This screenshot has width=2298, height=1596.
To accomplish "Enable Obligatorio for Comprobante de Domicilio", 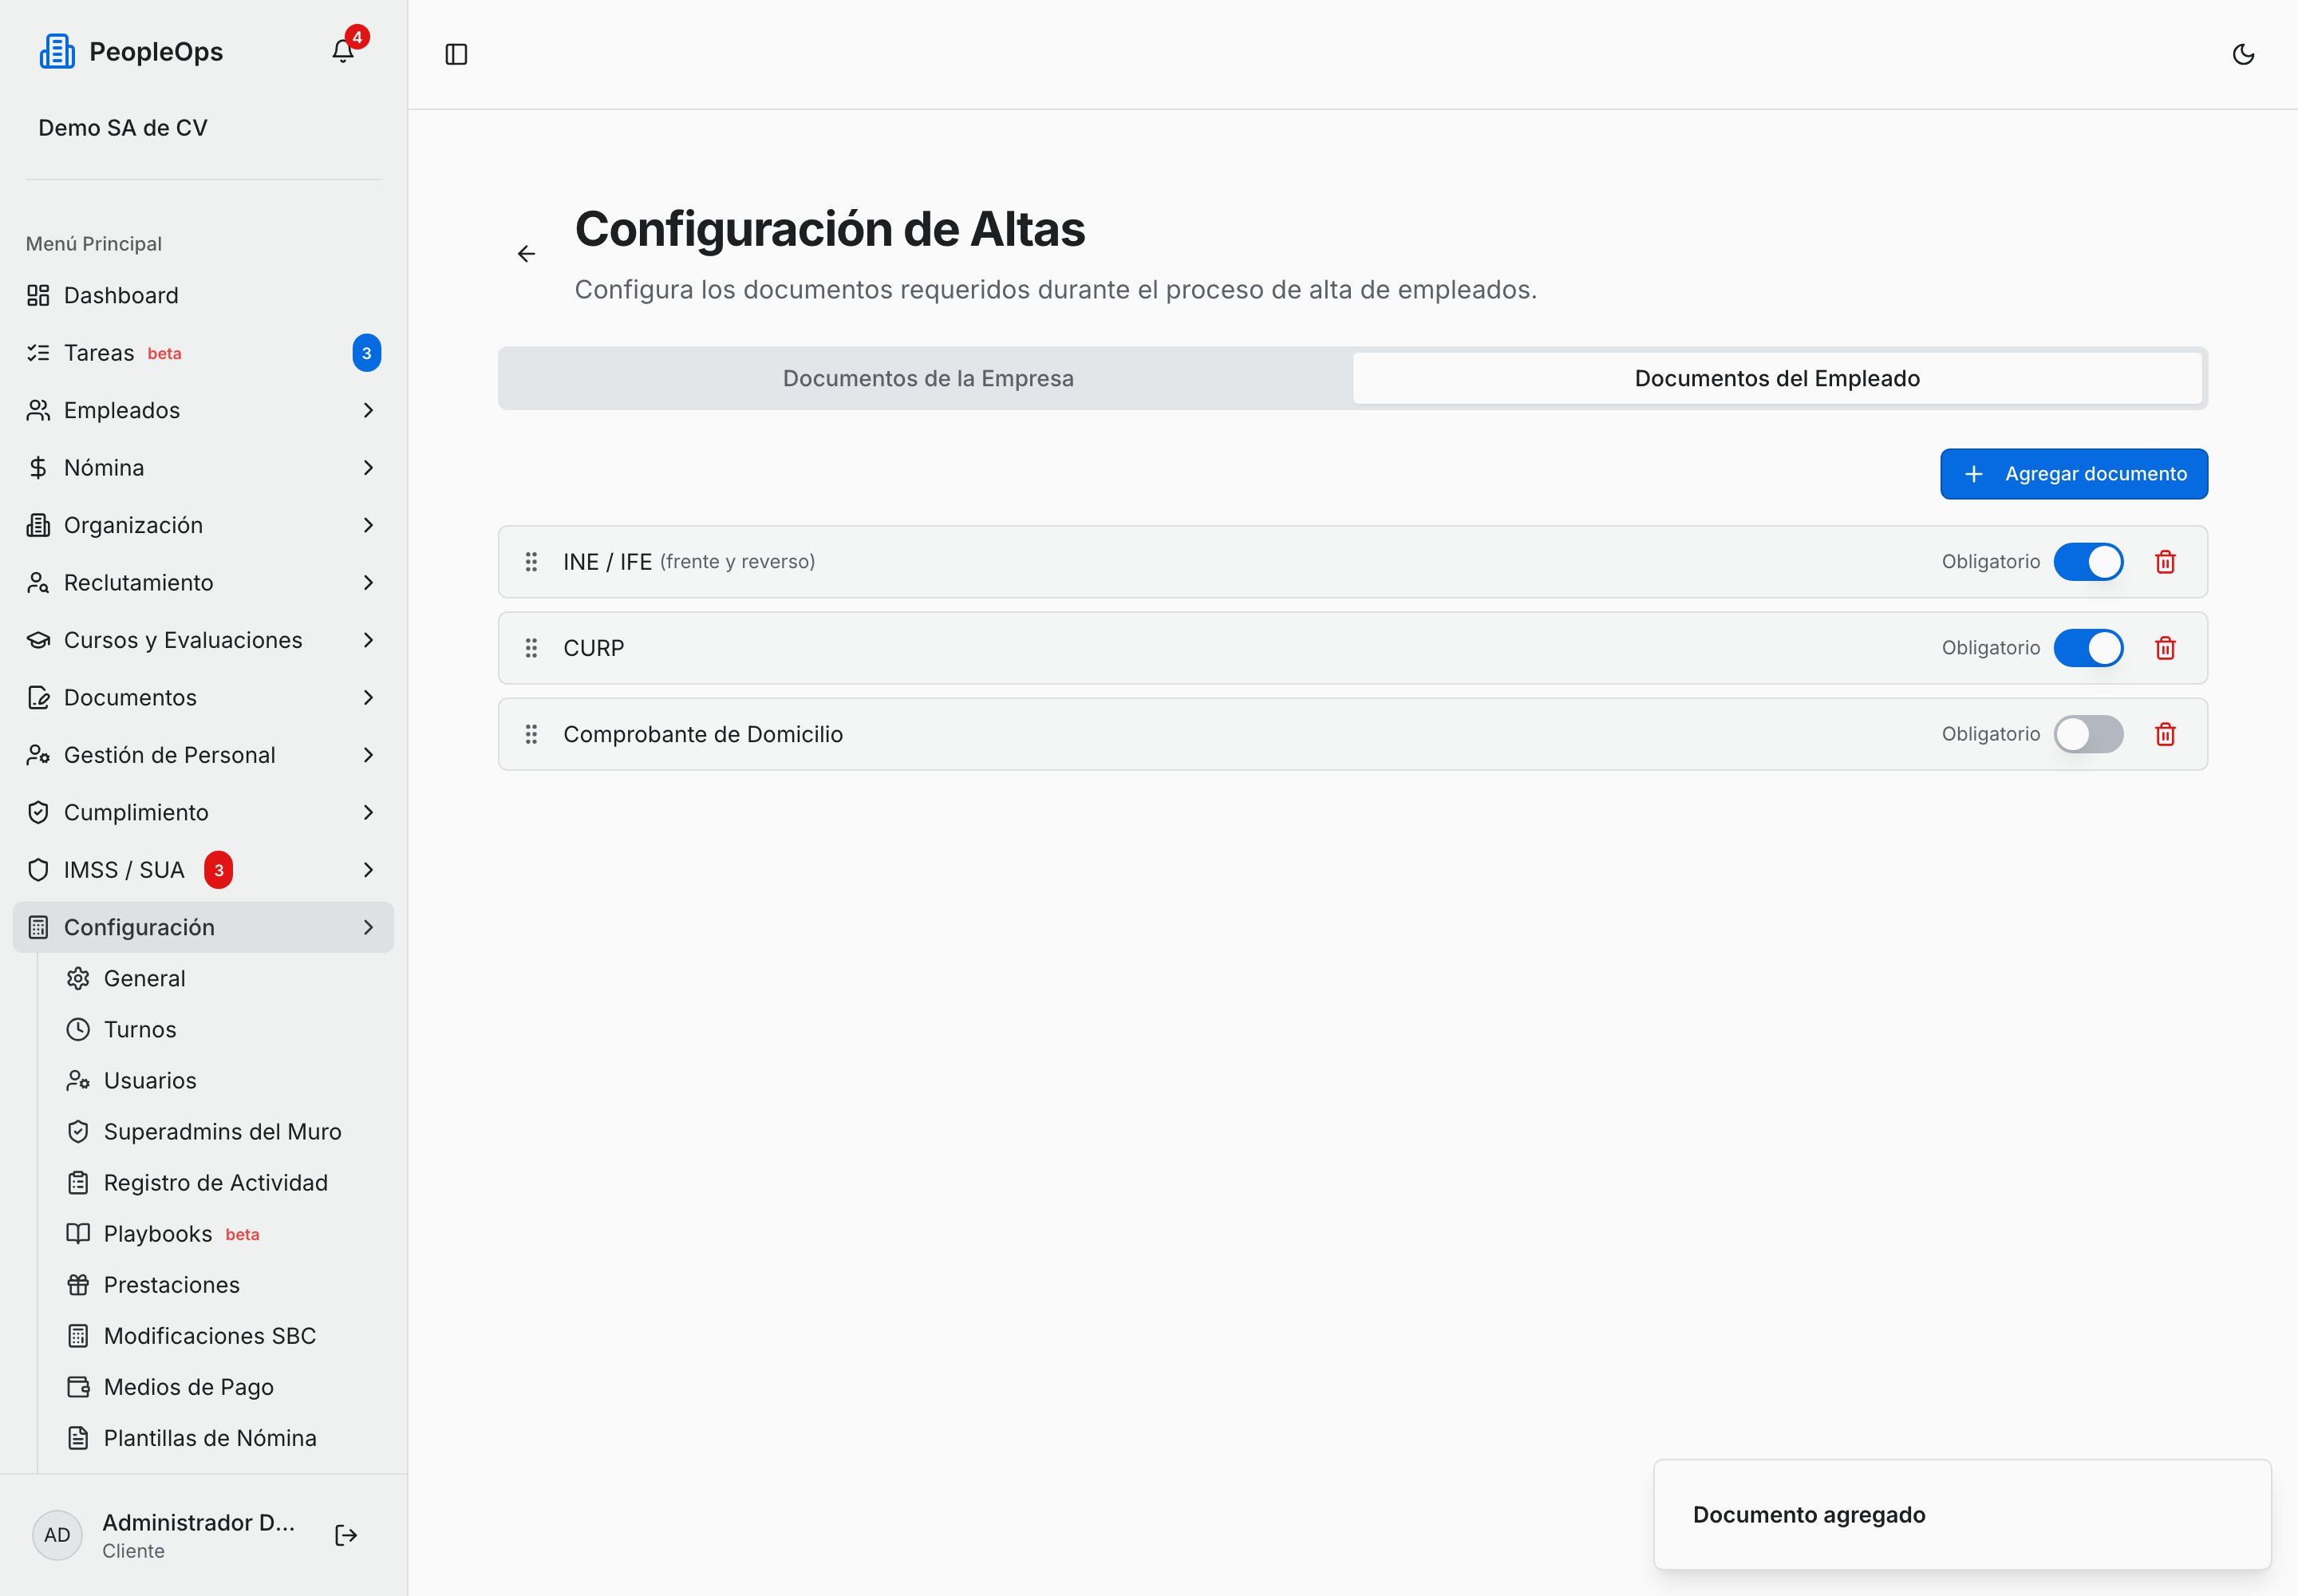I will point(2088,734).
